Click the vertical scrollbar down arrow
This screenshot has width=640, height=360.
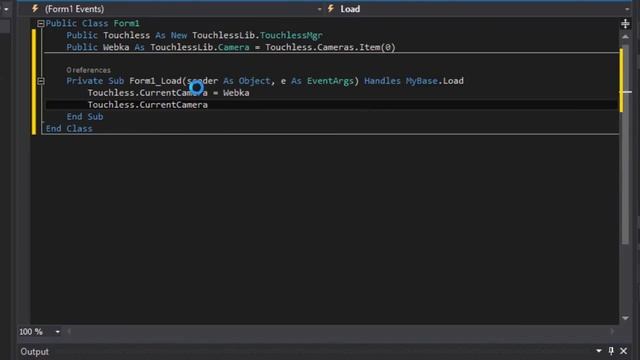(x=625, y=318)
